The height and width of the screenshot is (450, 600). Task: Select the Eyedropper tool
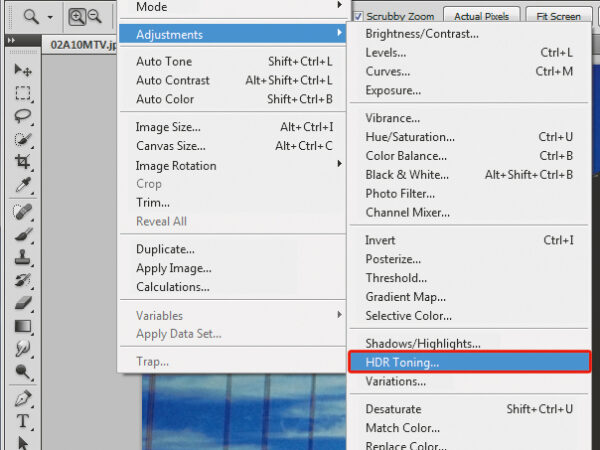point(23,185)
